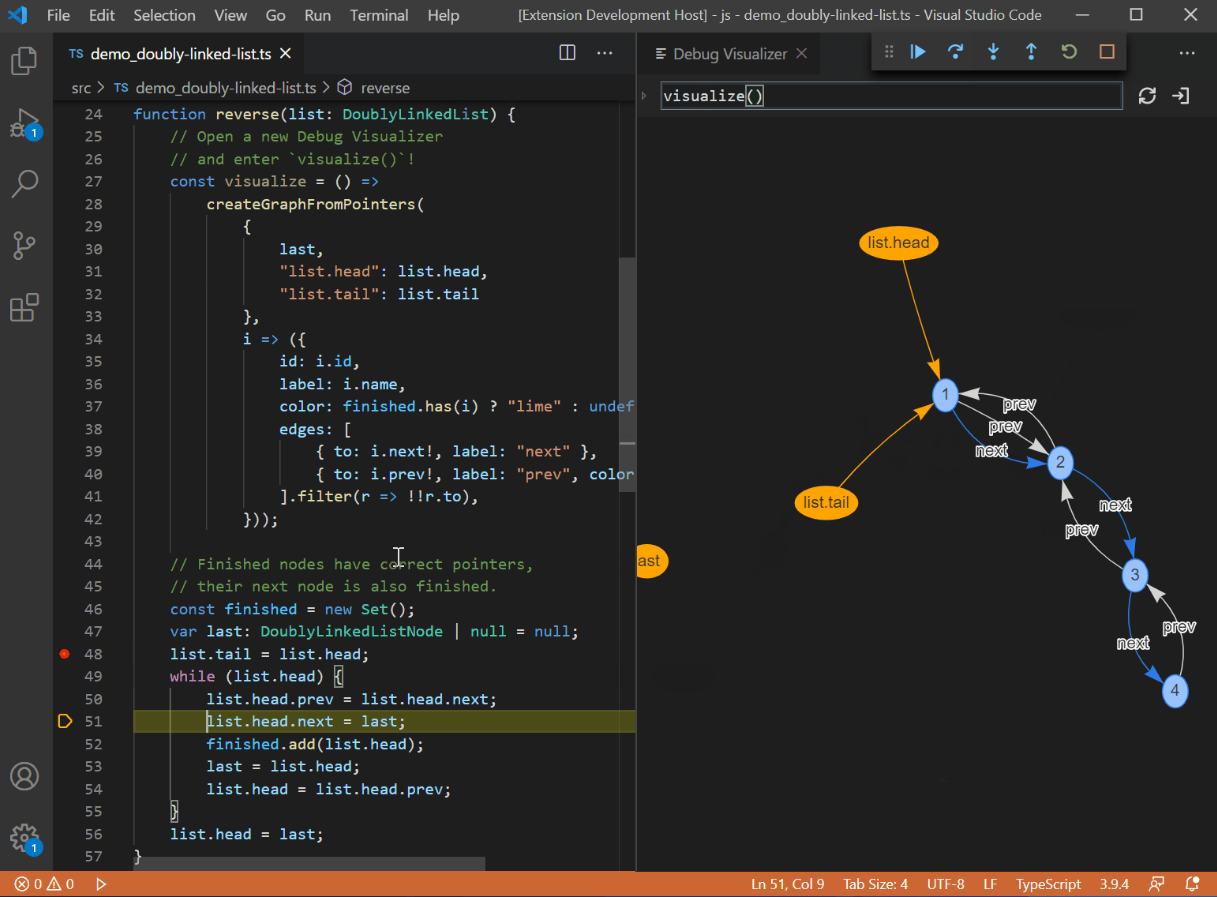Screen dimensions: 1217x897
Task: Open the Run and Debug view
Action: (25, 124)
